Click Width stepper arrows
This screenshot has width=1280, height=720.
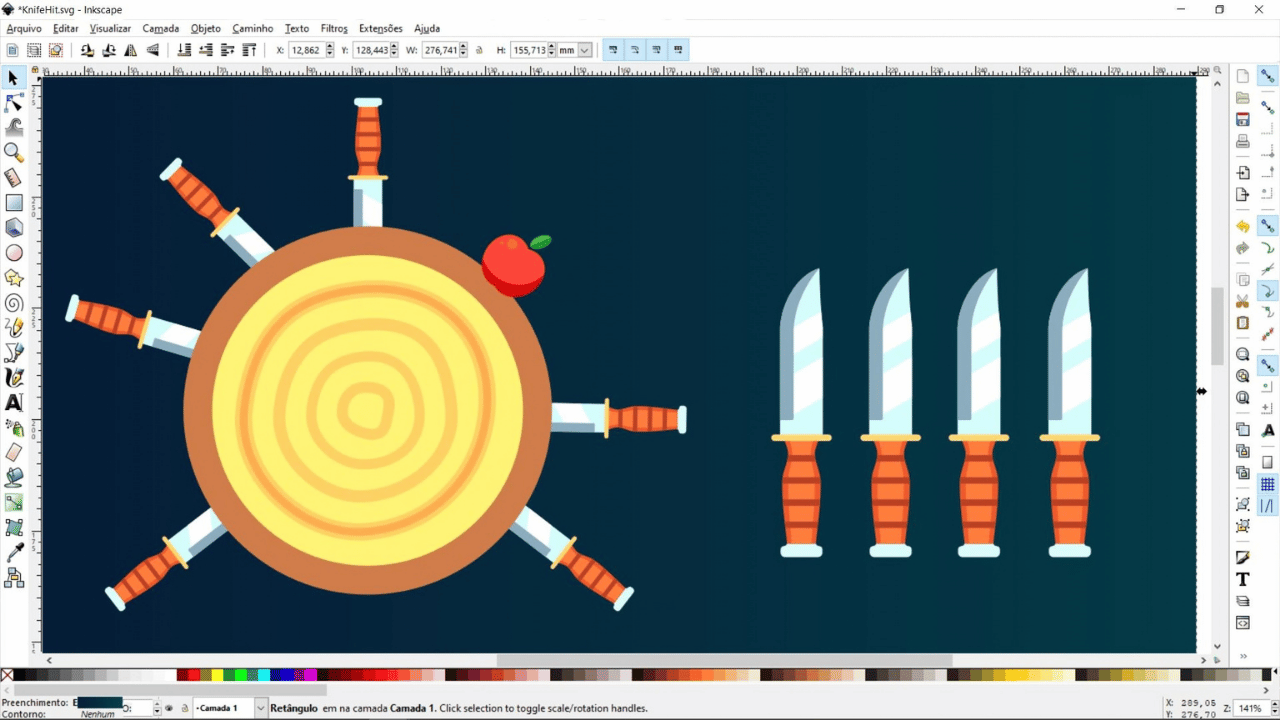coord(464,50)
